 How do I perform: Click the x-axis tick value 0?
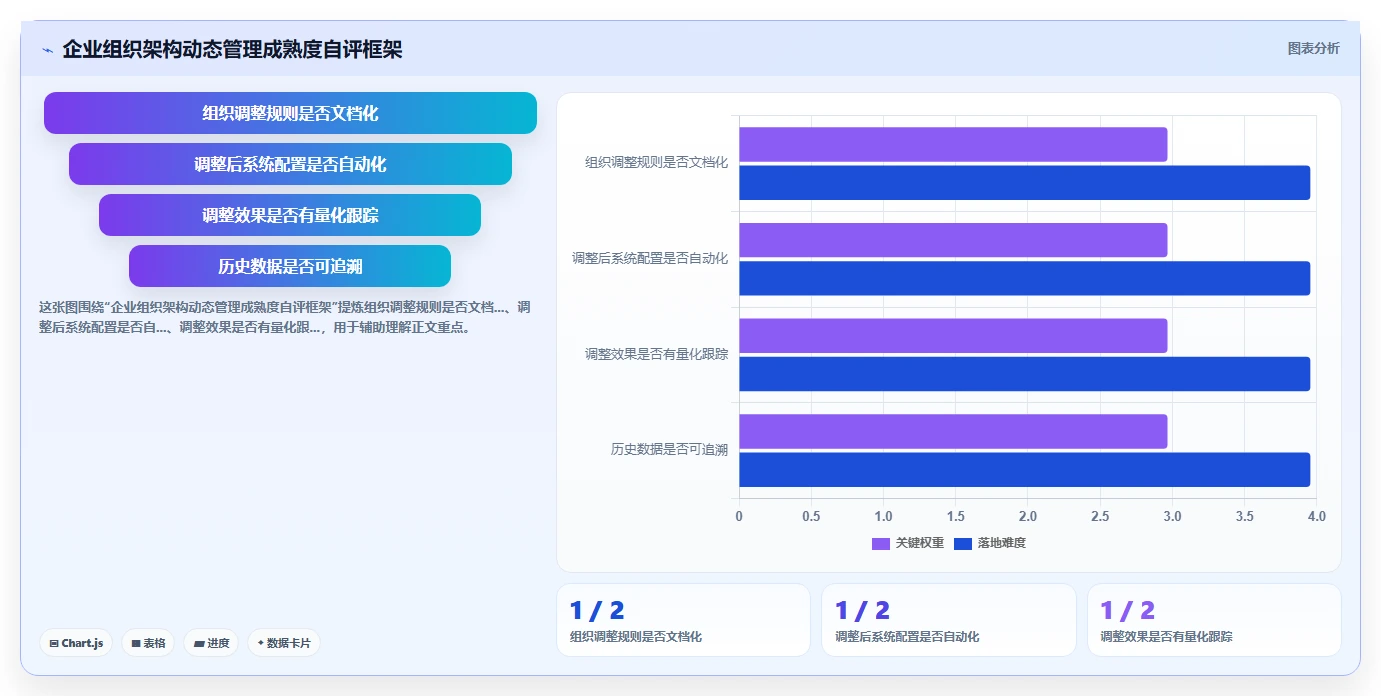pos(739,517)
